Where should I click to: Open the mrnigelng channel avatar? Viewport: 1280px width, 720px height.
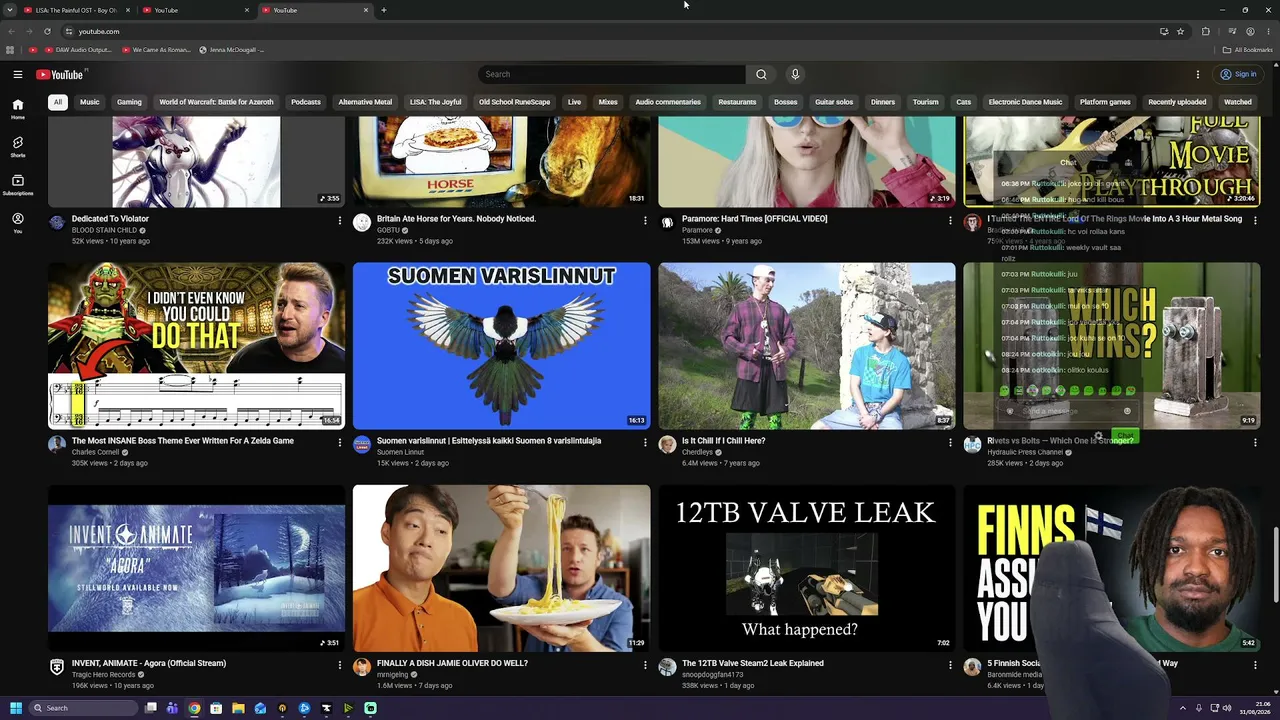[362, 667]
